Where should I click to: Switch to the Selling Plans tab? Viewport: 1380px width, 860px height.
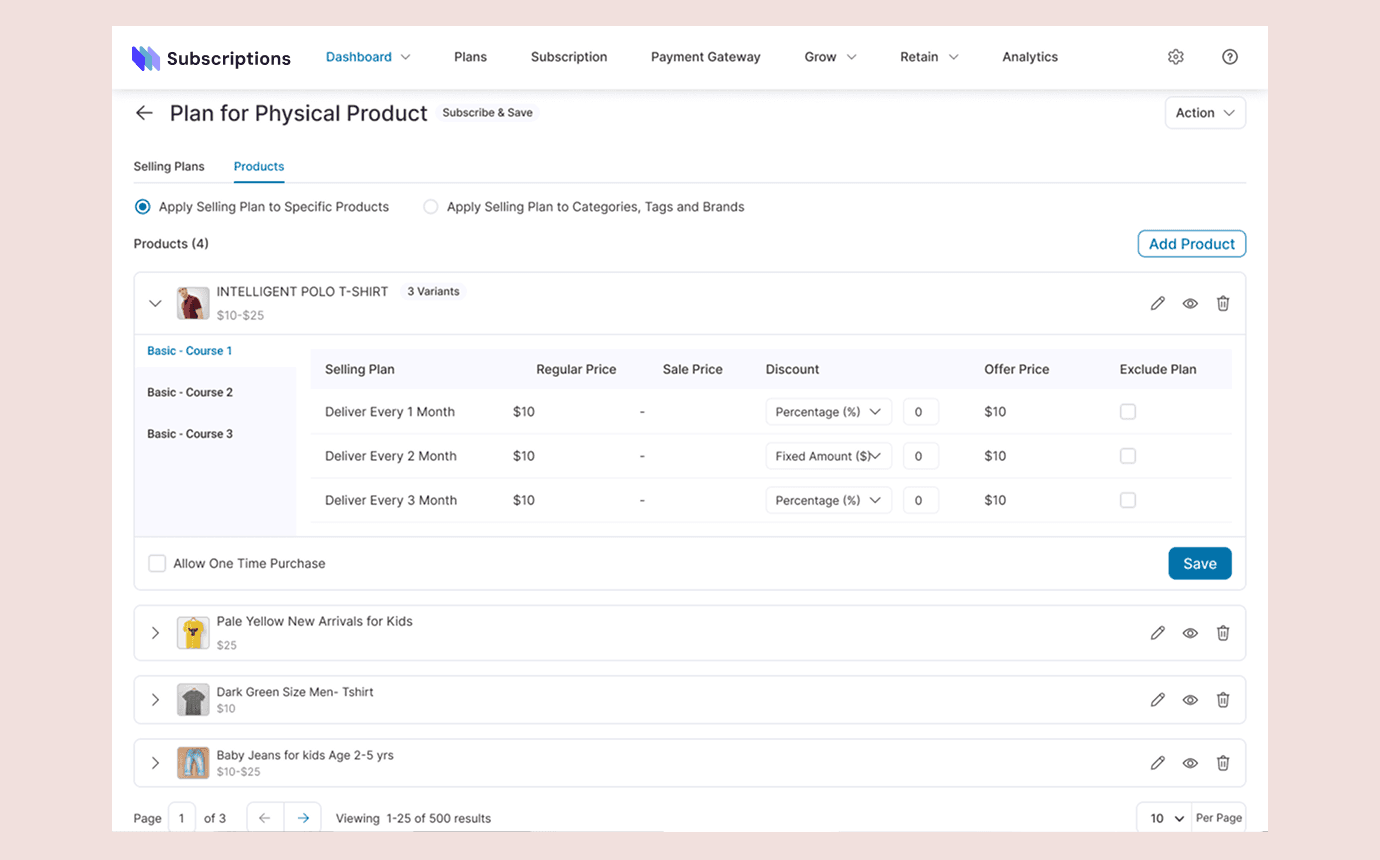(169, 166)
